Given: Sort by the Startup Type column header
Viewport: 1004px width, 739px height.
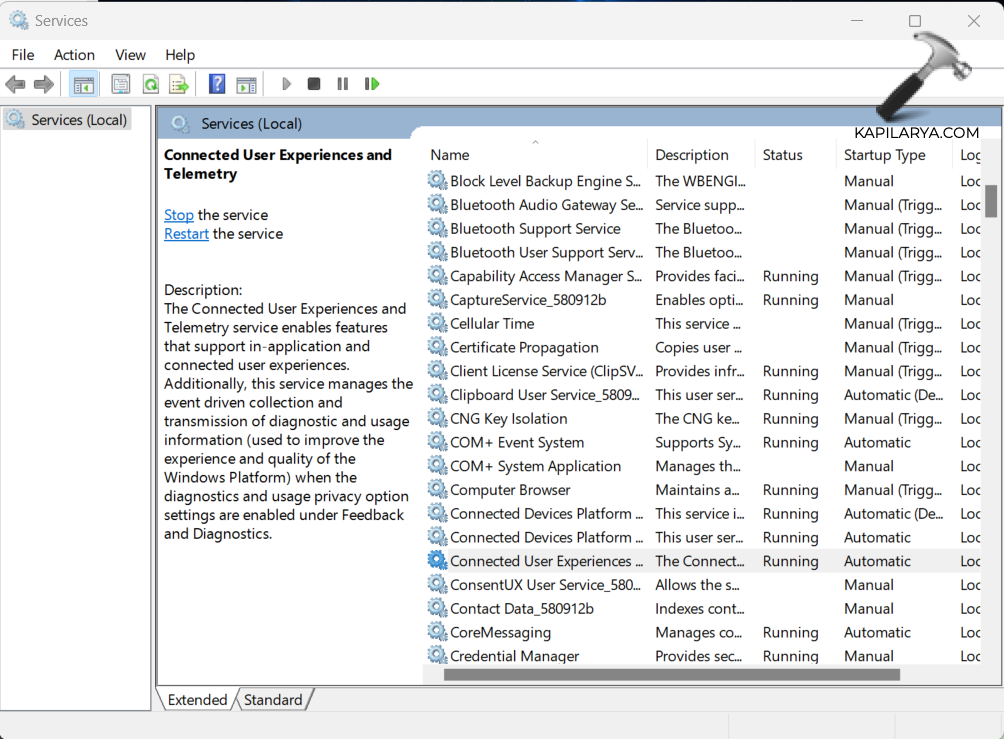Looking at the screenshot, I should (884, 155).
